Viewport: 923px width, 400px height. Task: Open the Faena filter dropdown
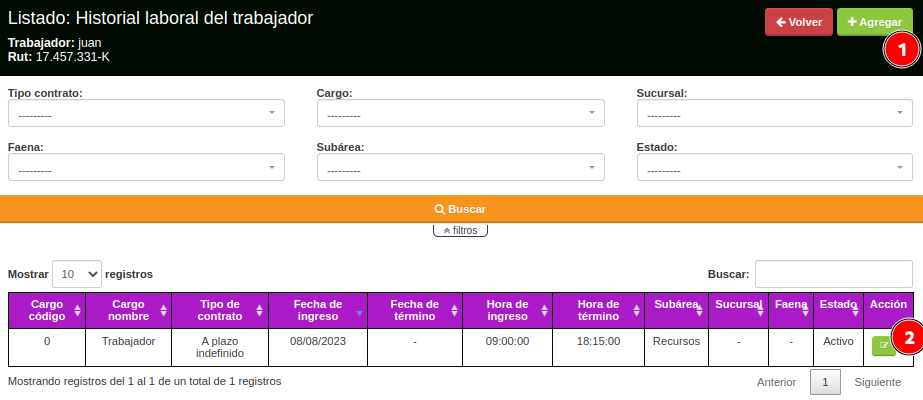[x=146, y=167]
